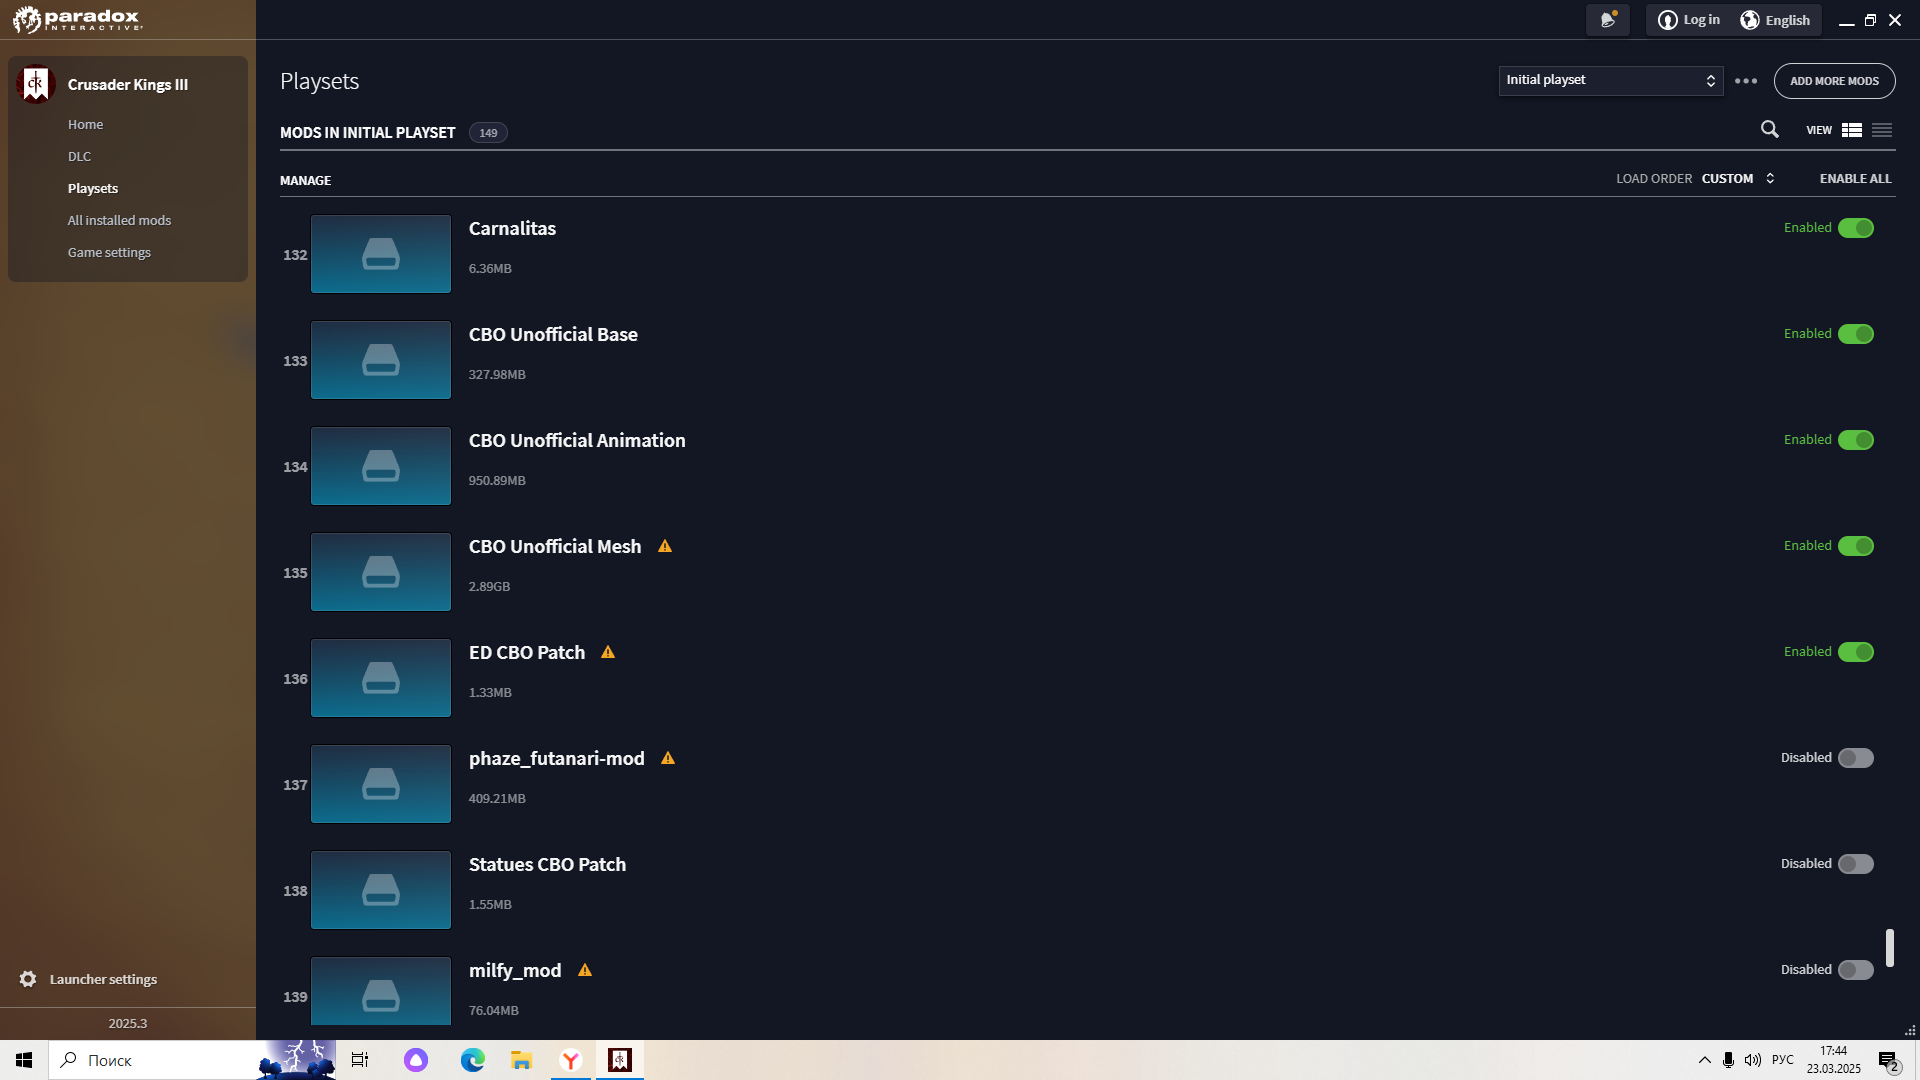Click the globe icon beside English
The width and height of the screenshot is (1920, 1080).
(x=1750, y=20)
